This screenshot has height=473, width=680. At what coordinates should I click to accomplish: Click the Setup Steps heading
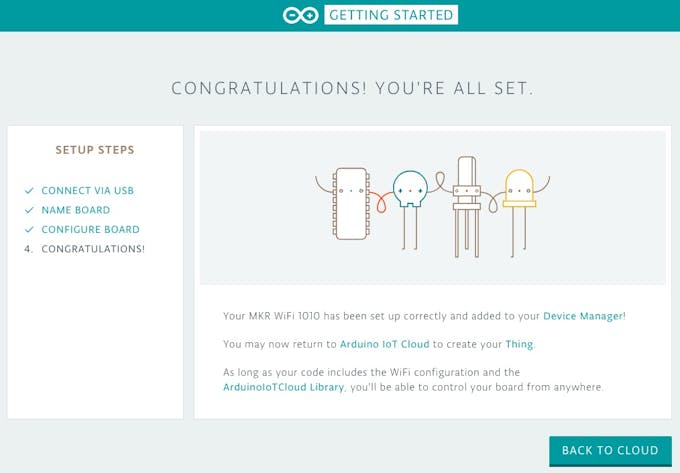(95, 151)
